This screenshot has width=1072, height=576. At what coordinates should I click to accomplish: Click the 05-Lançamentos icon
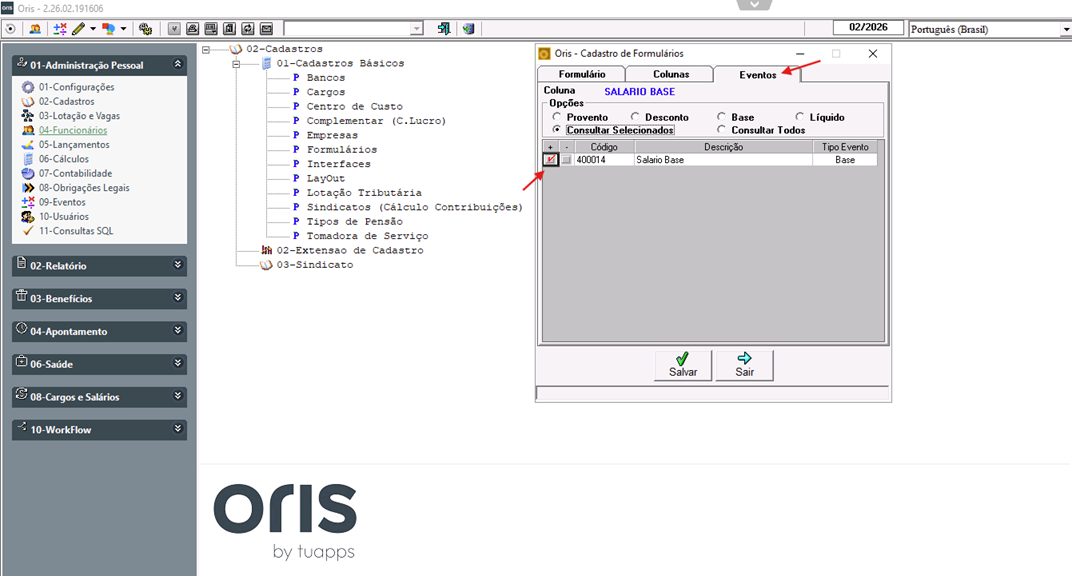tap(28, 145)
